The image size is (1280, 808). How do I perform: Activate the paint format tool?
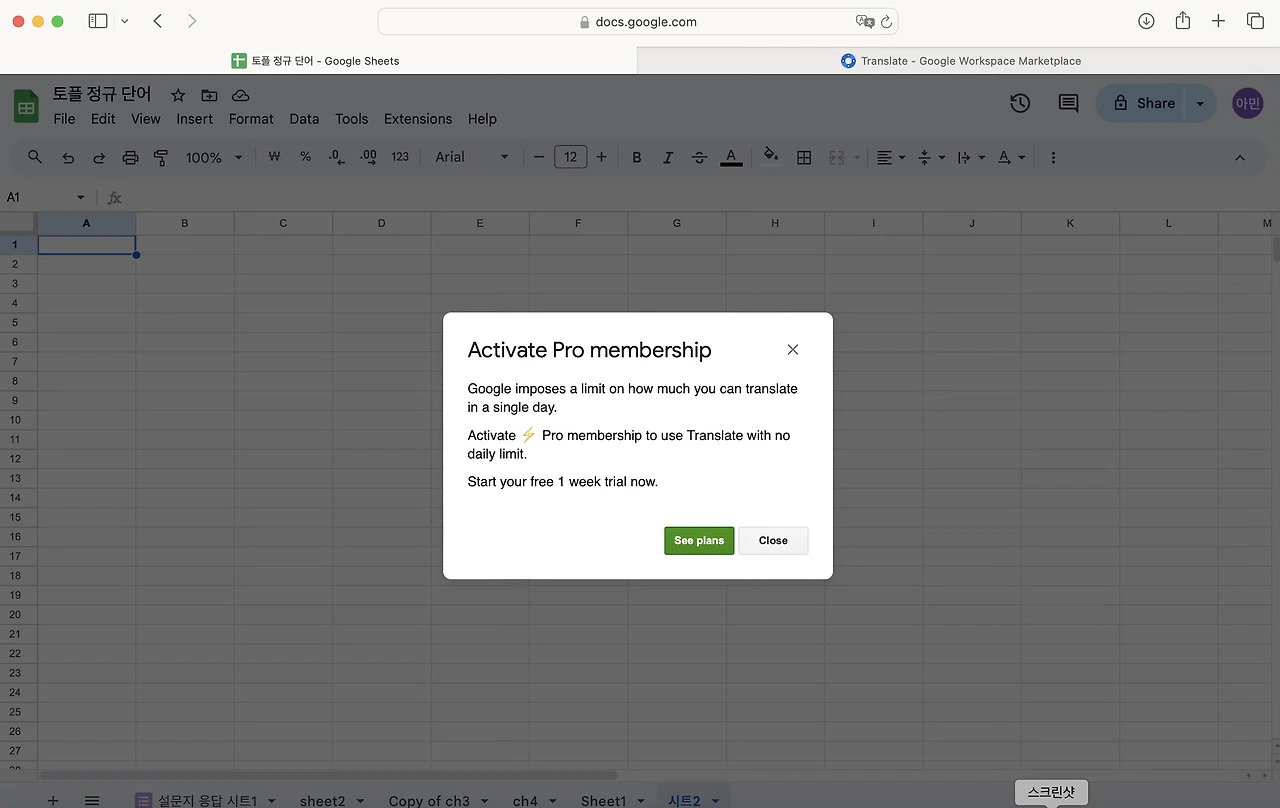pos(161,157)
